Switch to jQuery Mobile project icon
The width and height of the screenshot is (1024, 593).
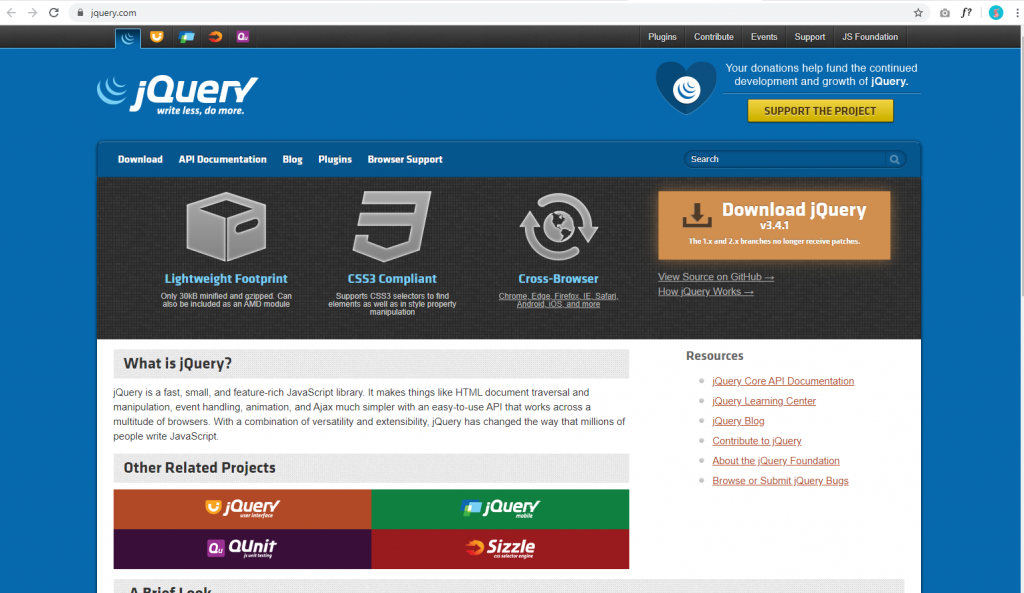coord(187,37)
